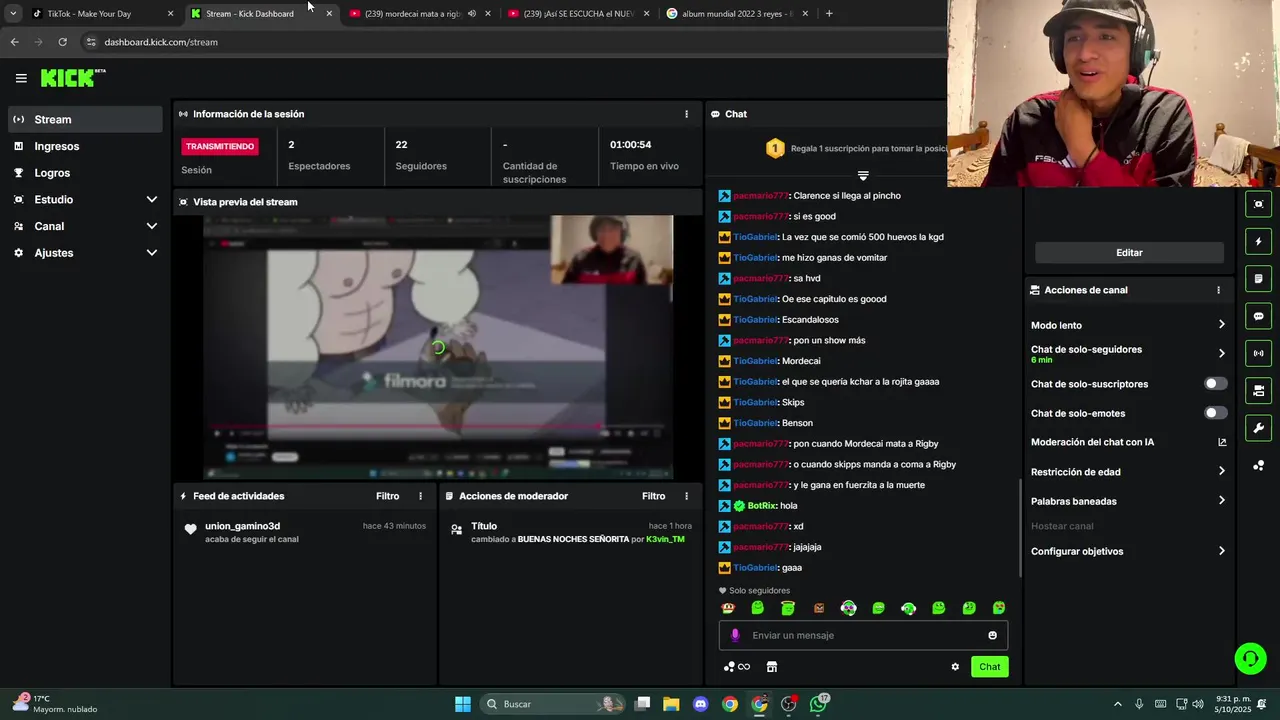
Task: Open options menu of Acciones de moderador
Action: click(x=686, y=496)
